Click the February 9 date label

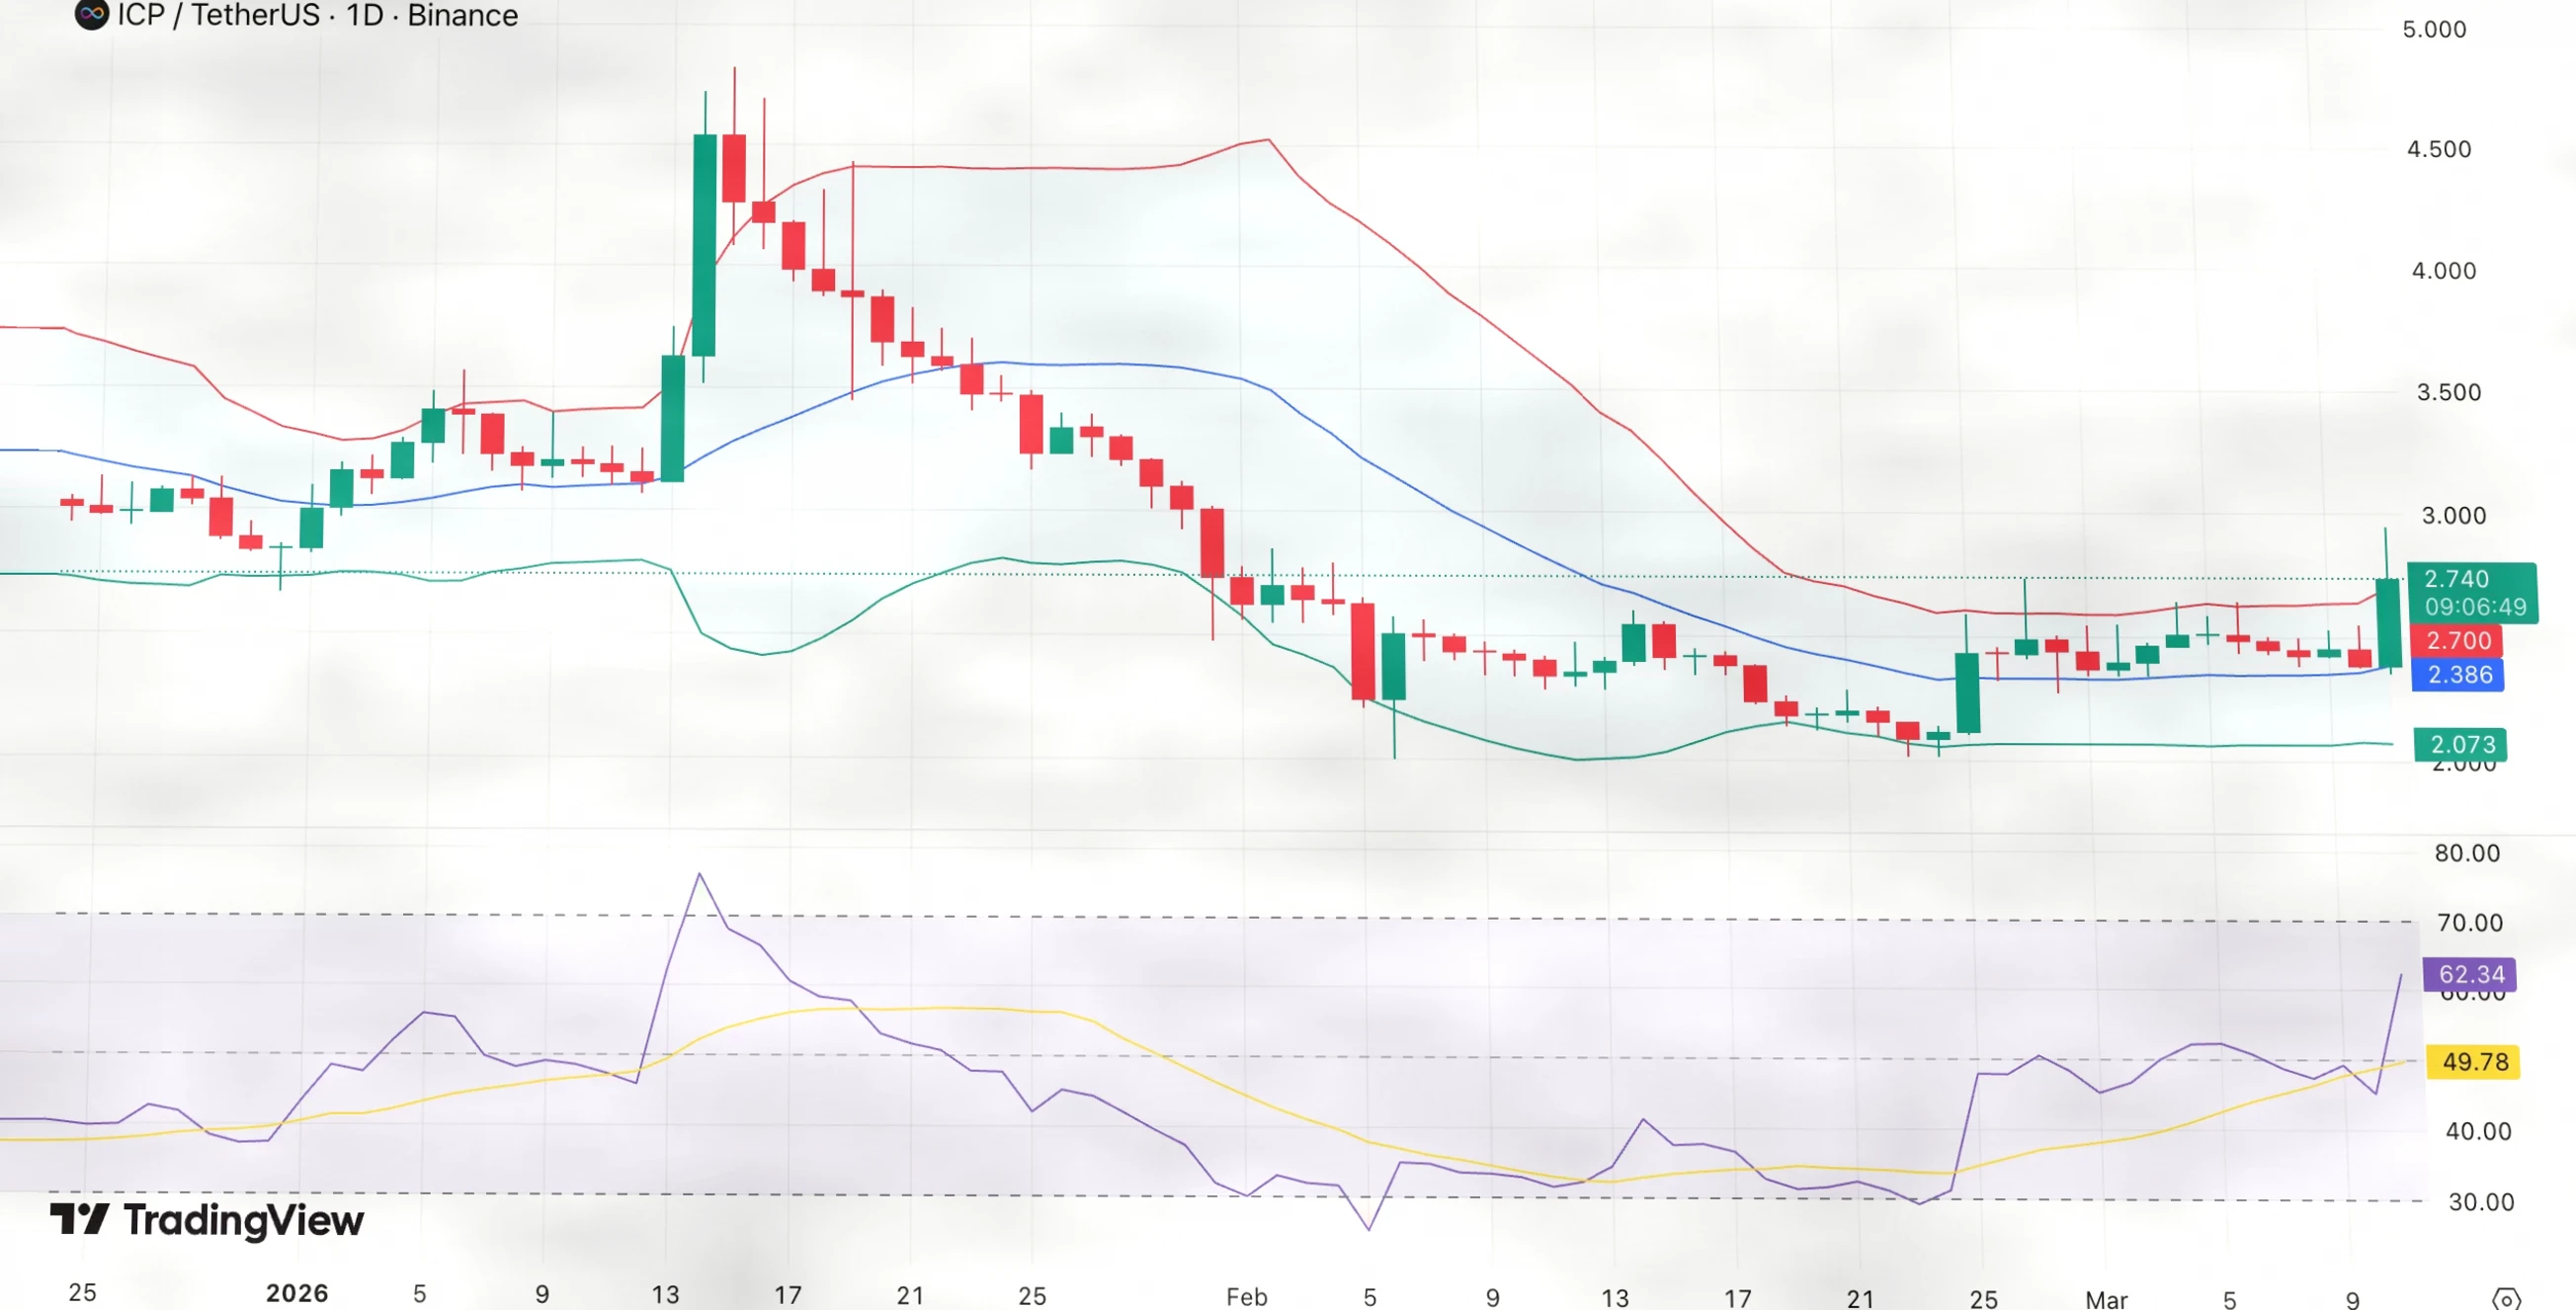(x=1492, y=1297)
